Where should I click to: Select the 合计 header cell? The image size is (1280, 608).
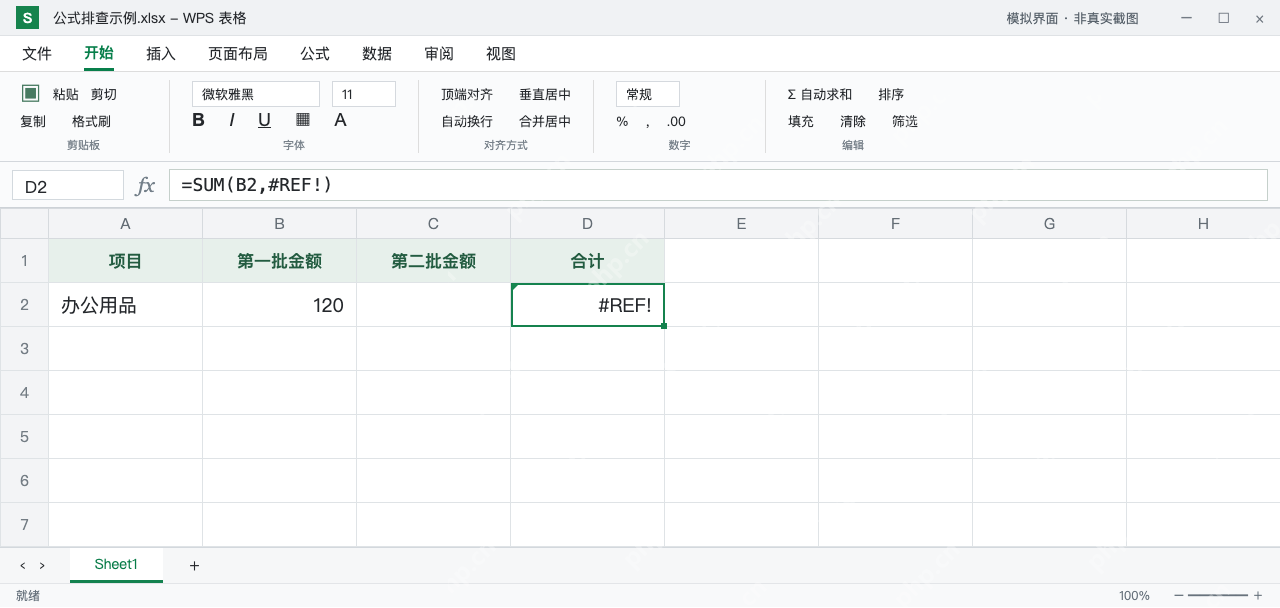(x=588, y=261)
